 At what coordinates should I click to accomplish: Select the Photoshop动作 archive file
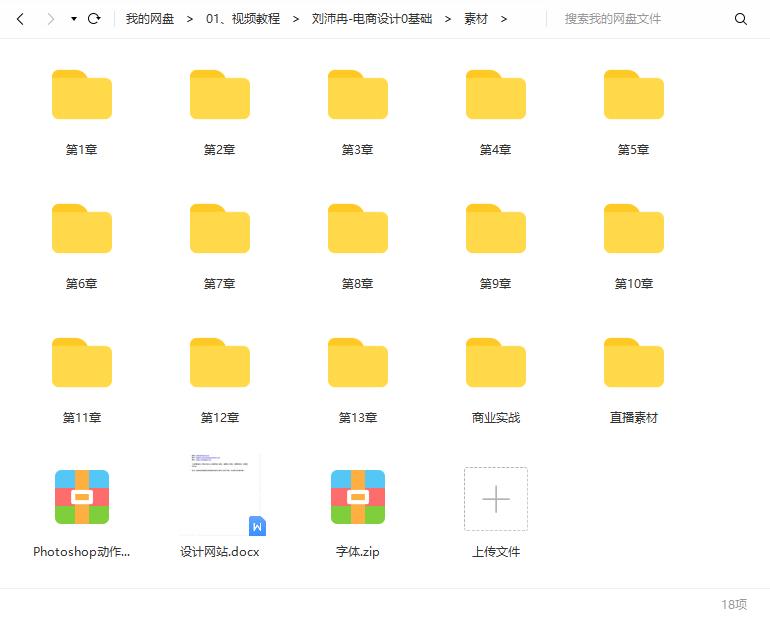tap(82, 498)
